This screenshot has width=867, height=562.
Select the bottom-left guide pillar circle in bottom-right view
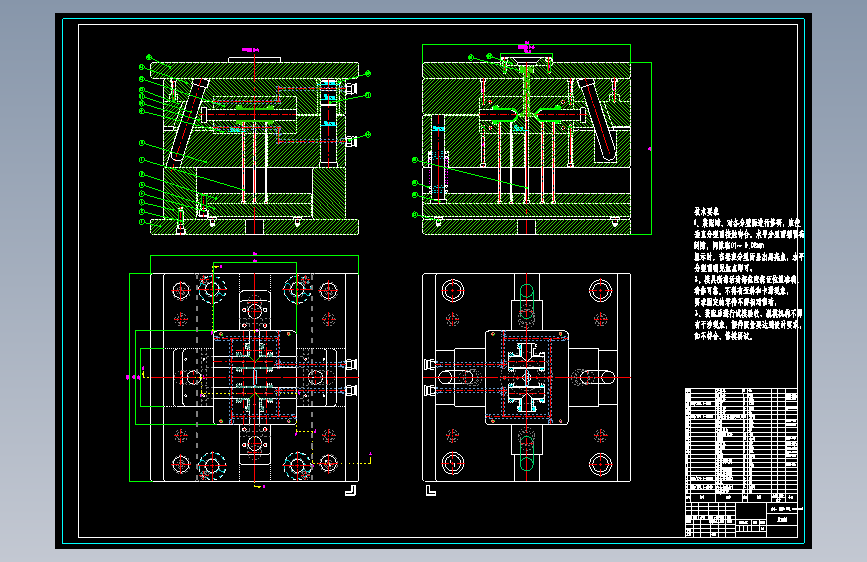[453, 464]
